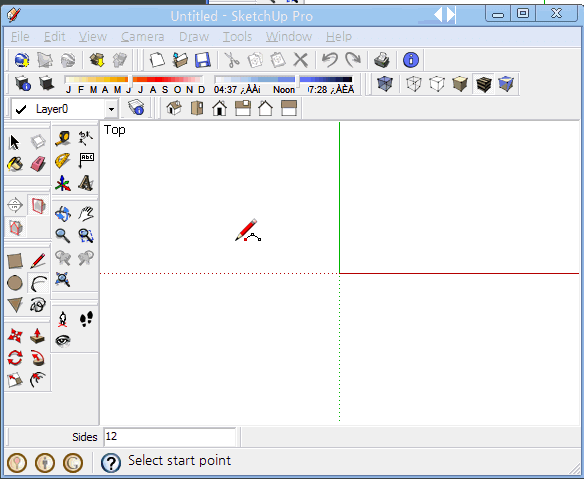Activate the Zoom Window tool

point(86,235)
